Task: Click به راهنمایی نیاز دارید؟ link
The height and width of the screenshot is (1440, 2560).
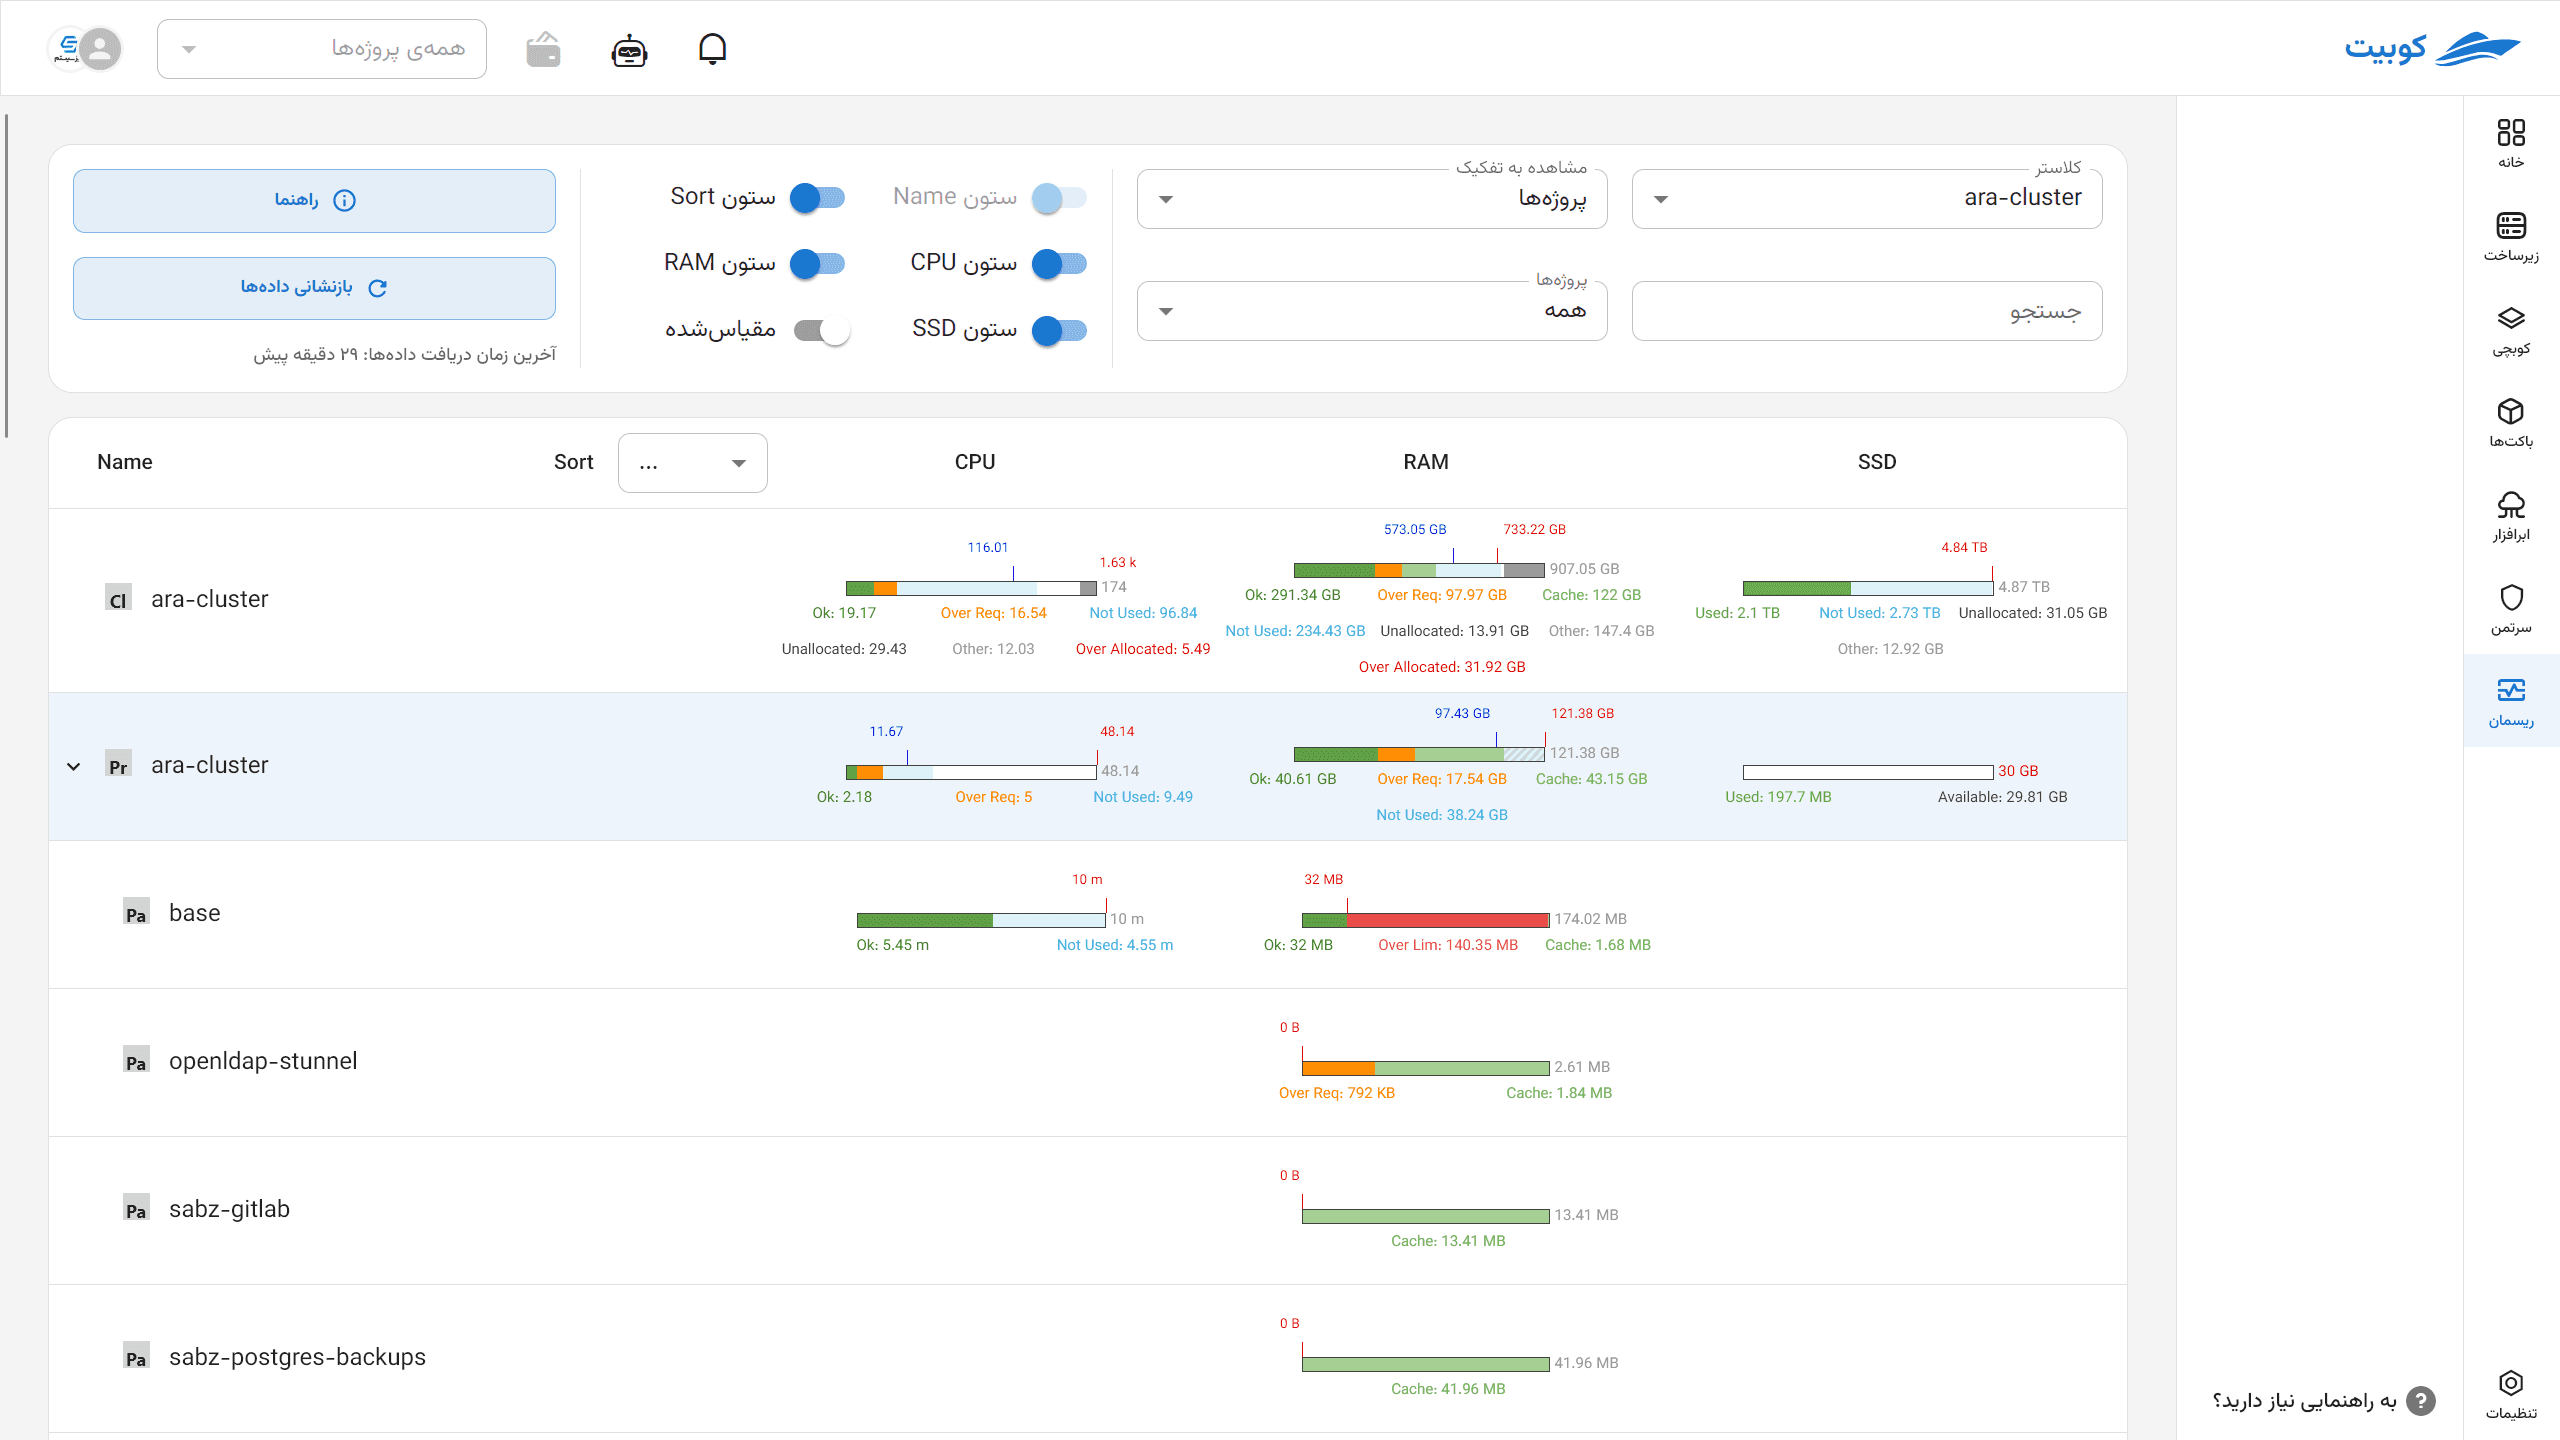Action: [x=2304, y=1401]
